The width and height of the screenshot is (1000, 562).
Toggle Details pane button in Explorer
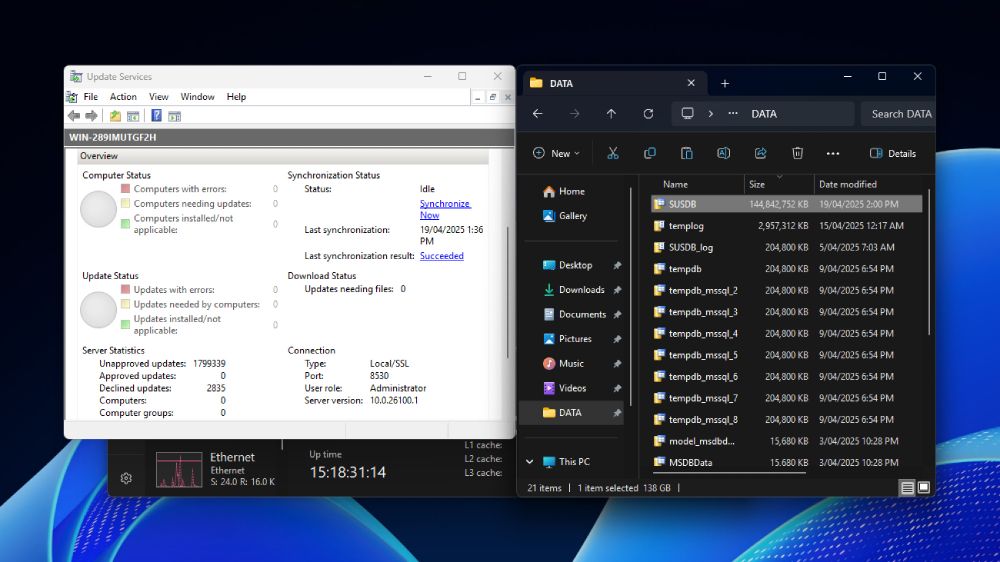pos(893,153)
